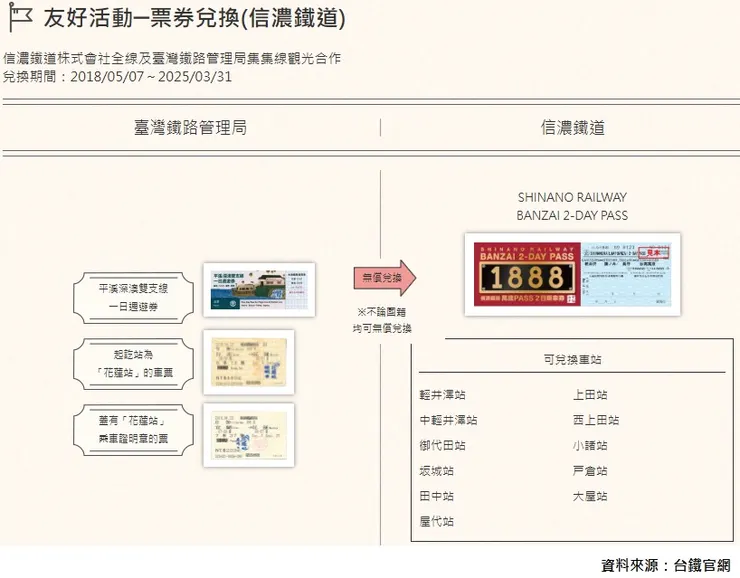Image resolution: width=740 pixels, height=578 pixels.
Task: Click the station 御代田站
Action: coord(442,445)
